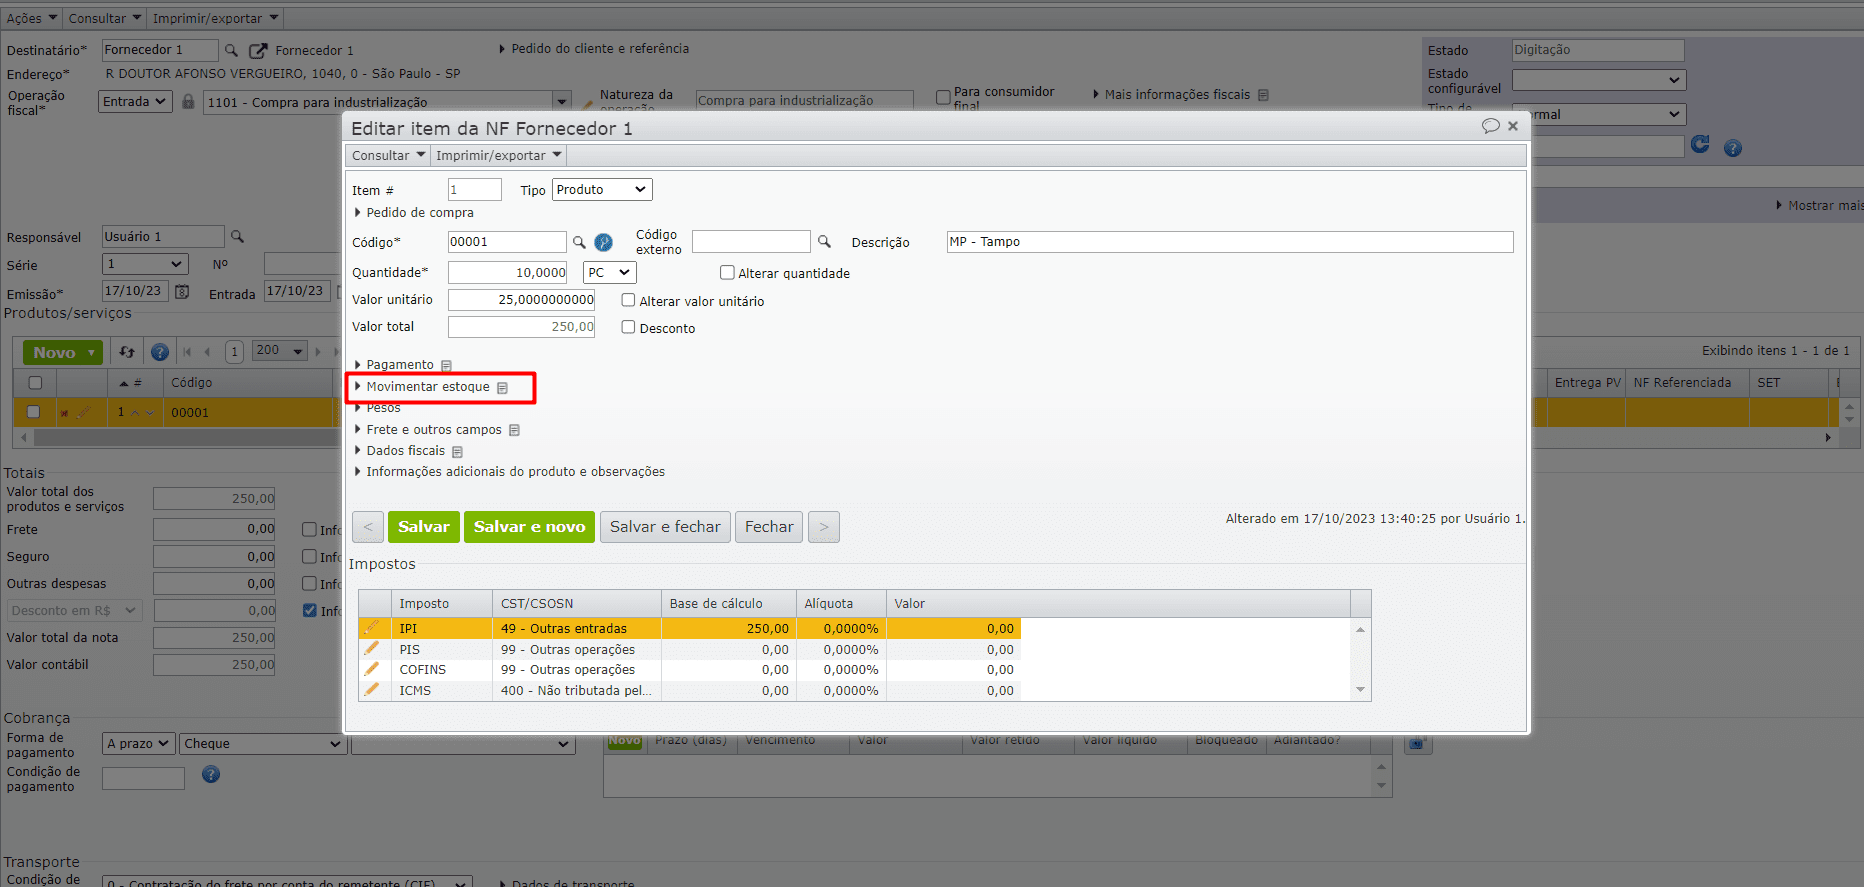Click the pencil edit icon on row 00001
The height and width of the screenshot is (887, 1864).
(83, 412)
